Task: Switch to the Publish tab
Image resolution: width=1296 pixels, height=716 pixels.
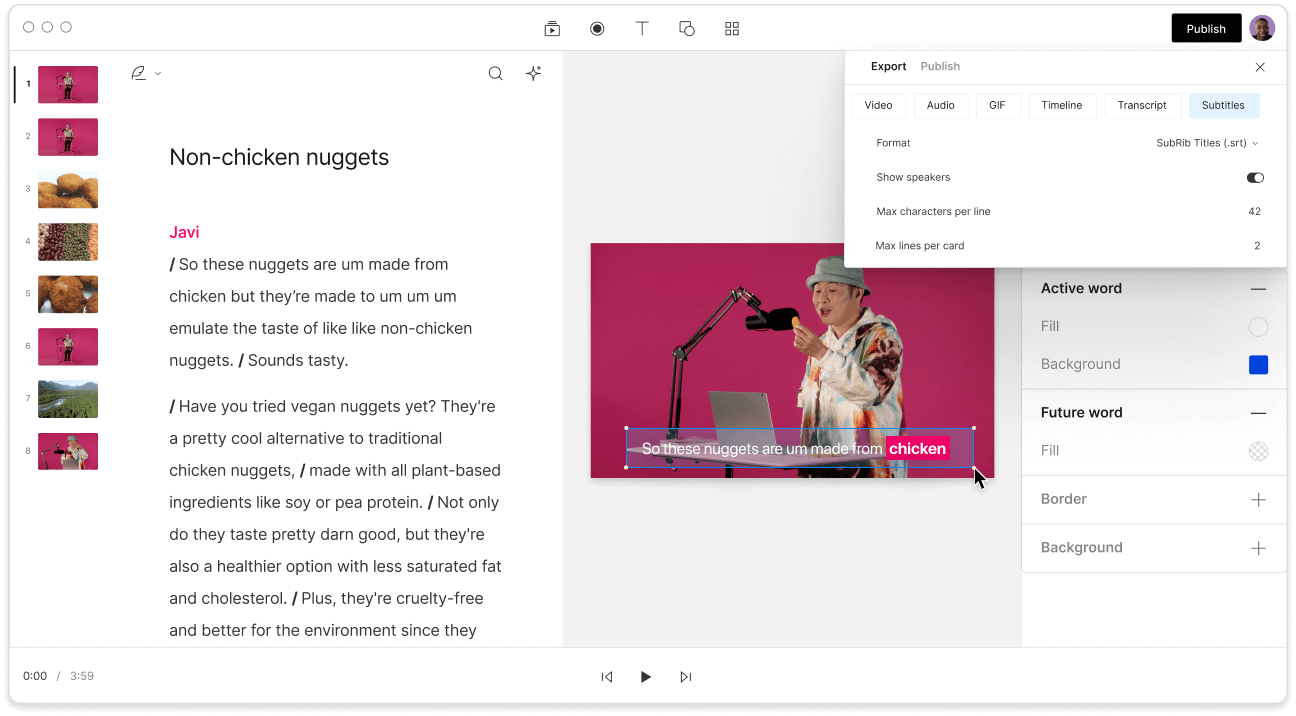Action: tap(940, 66)
